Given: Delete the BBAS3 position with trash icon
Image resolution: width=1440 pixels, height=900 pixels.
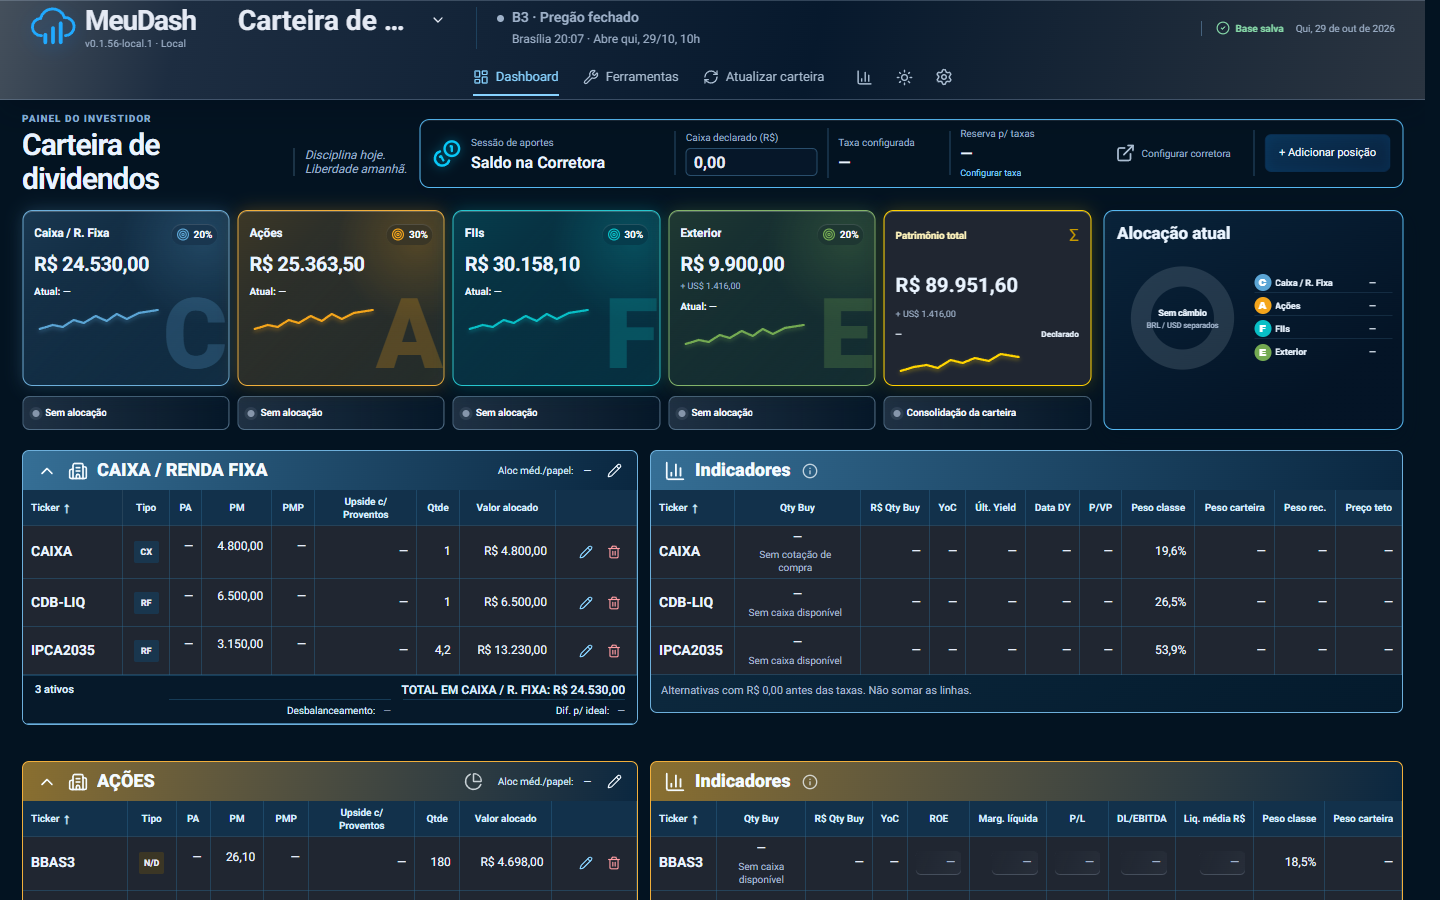Looking at the screenshot, I should point(614,863).
